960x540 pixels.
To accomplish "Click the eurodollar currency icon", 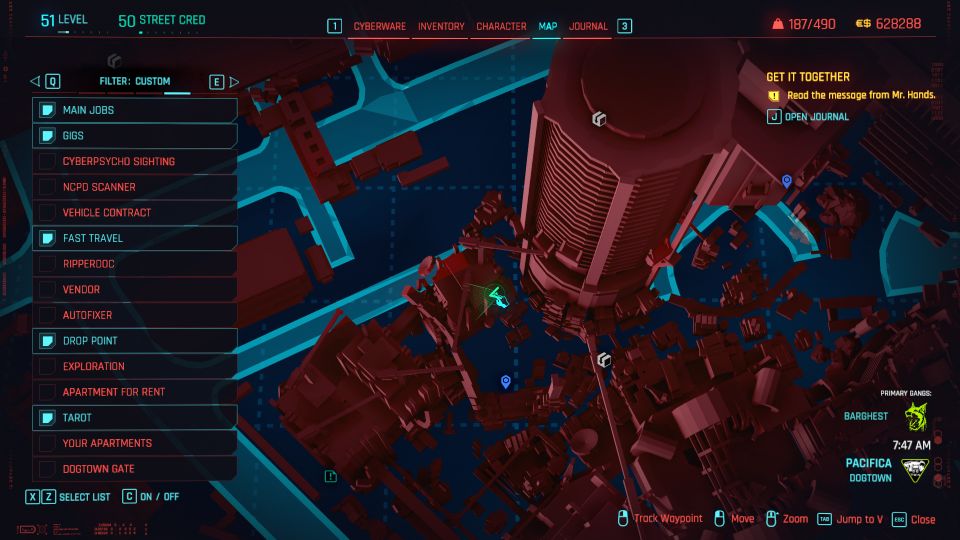I will pyautogui.click(x=863, y=24).
